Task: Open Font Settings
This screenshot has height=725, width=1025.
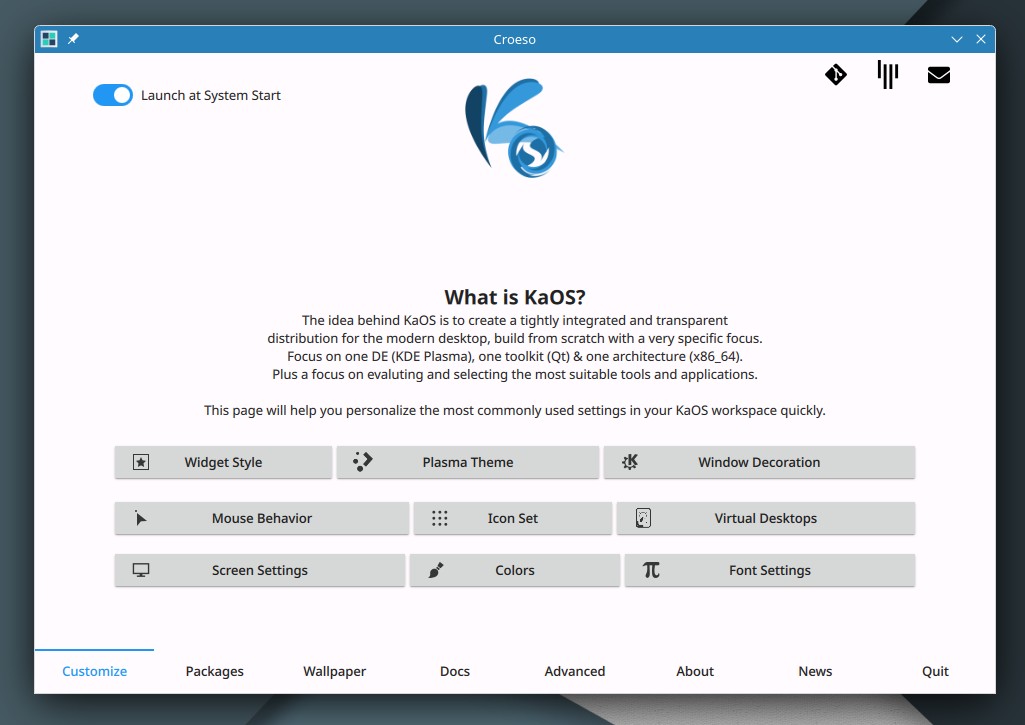Action: pos(769,570)
